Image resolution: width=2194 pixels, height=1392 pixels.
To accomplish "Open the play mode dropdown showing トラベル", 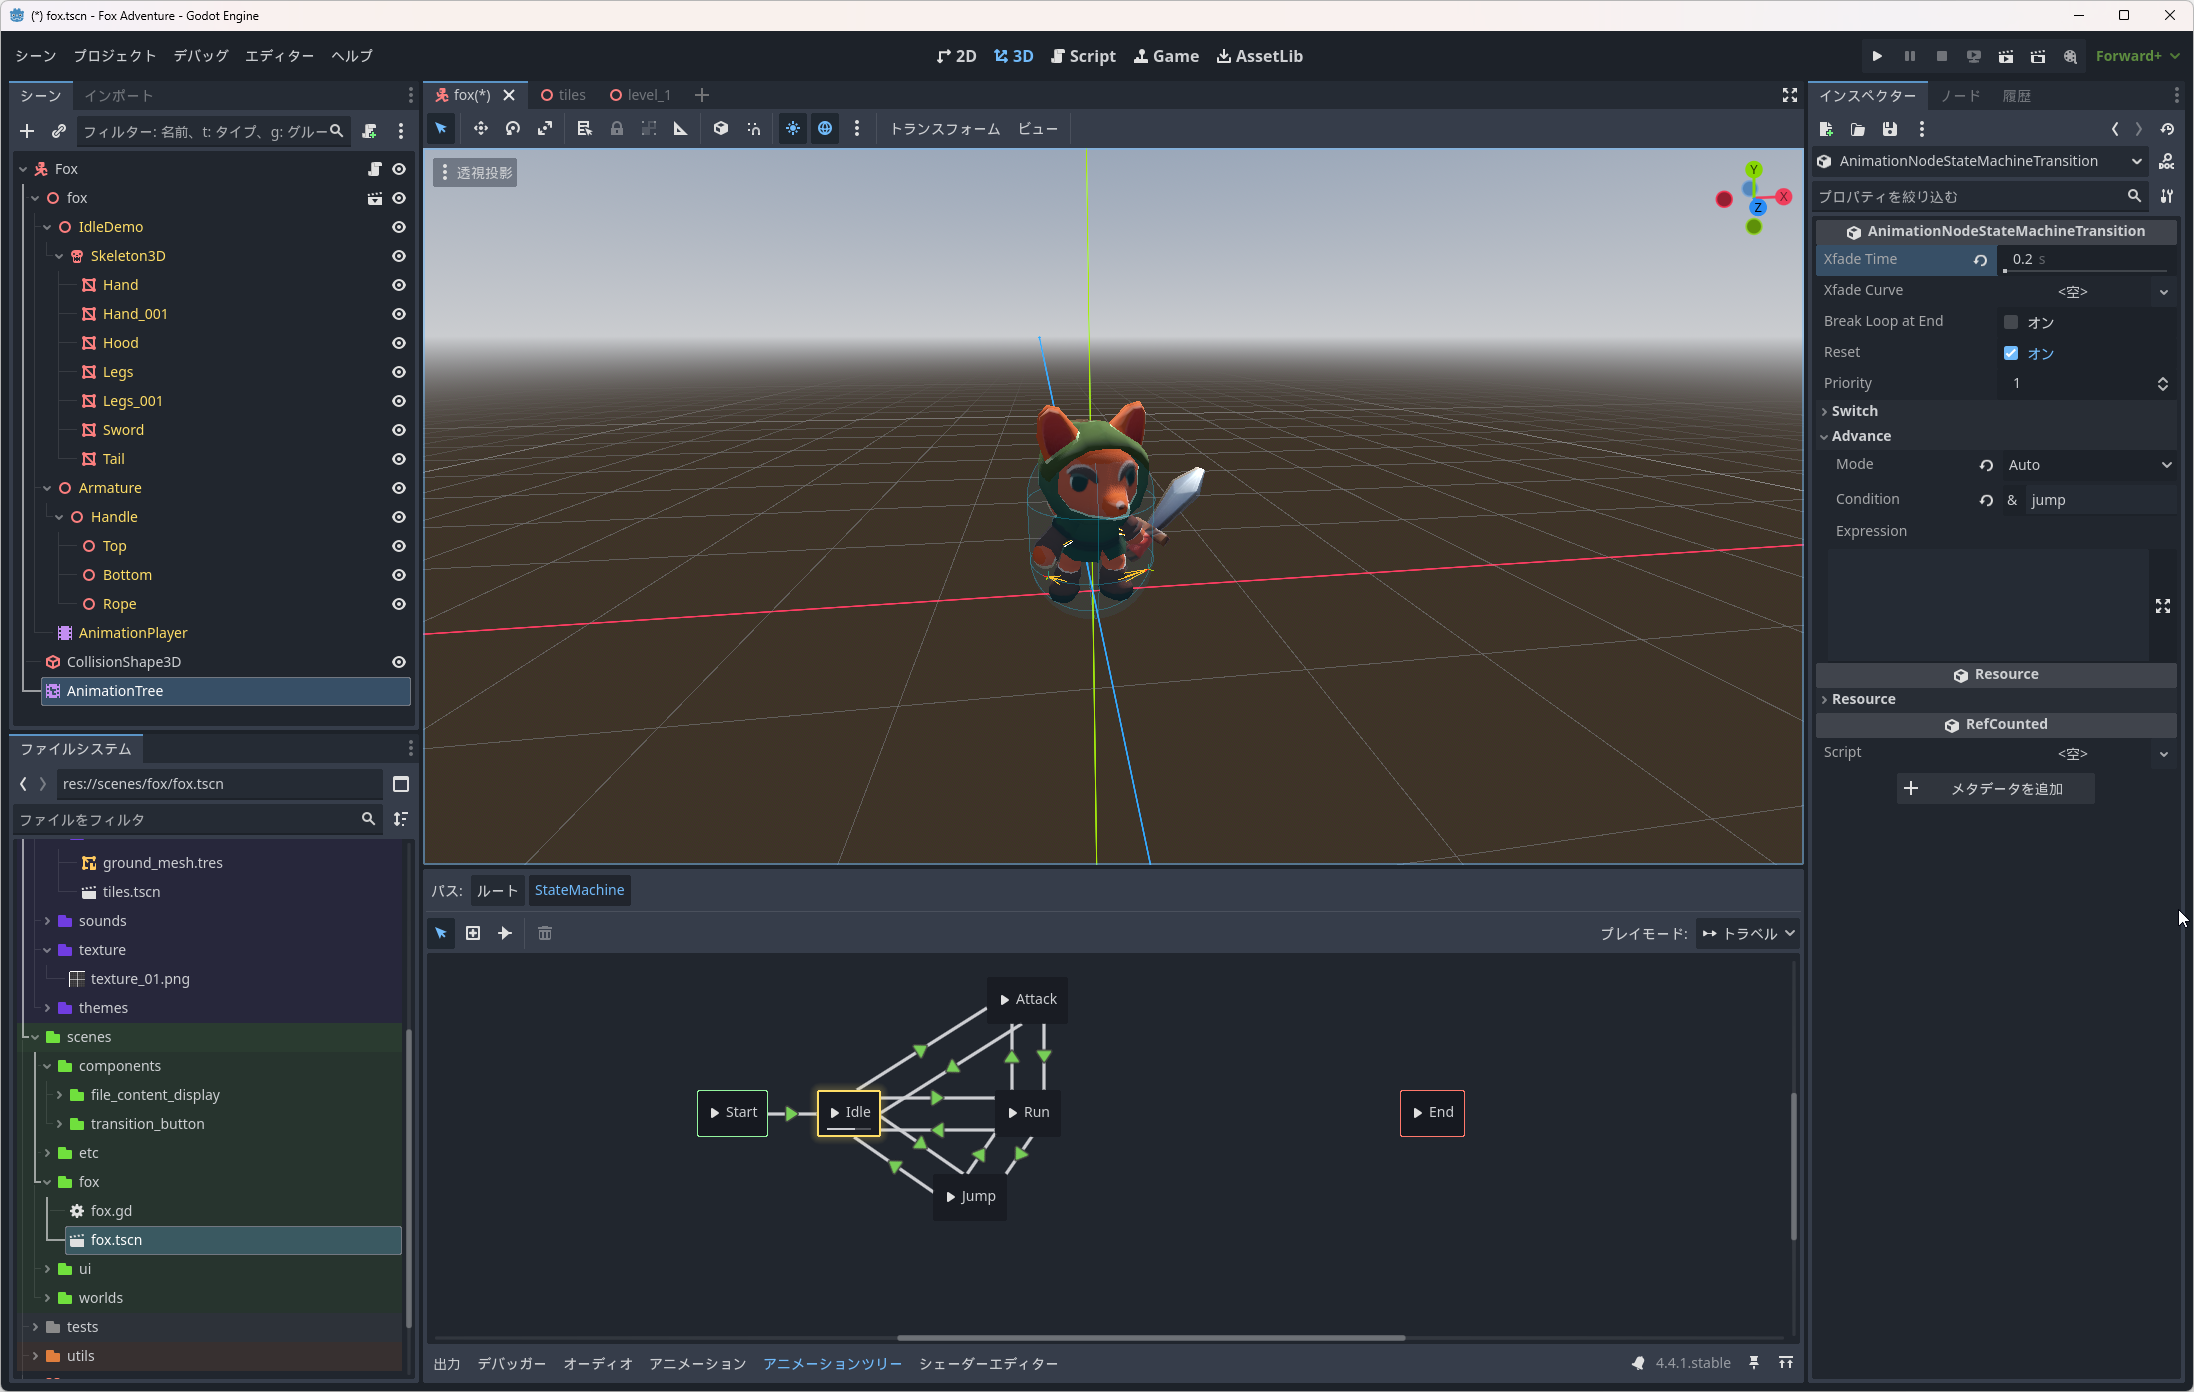I will coord(1748,933).
